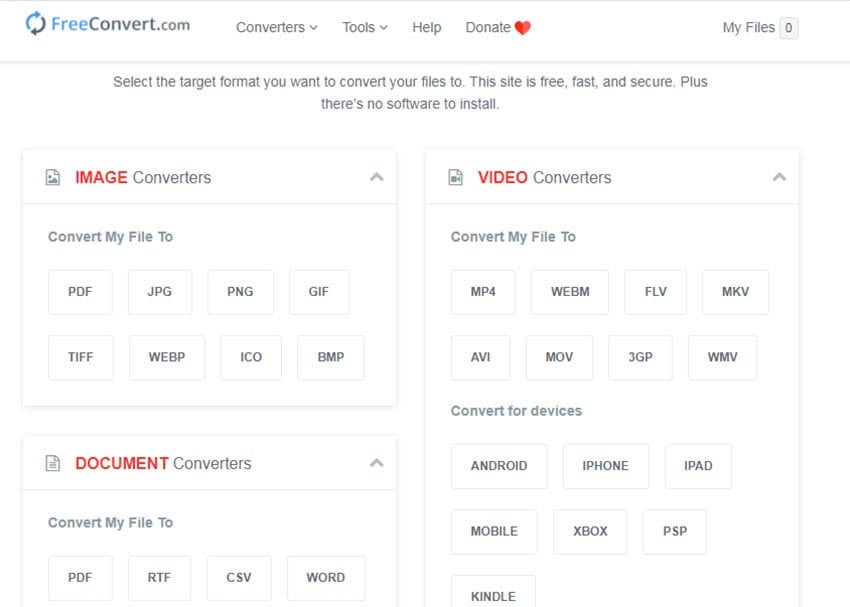The width and height of the screenshot is (850, 607).
Task: Click the FreeConvert logo icon
Action: 36,24
